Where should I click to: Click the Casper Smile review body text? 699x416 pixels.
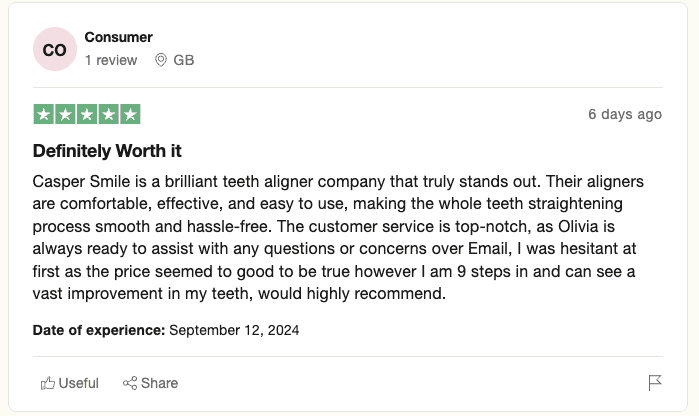click(x=338, y=238)
